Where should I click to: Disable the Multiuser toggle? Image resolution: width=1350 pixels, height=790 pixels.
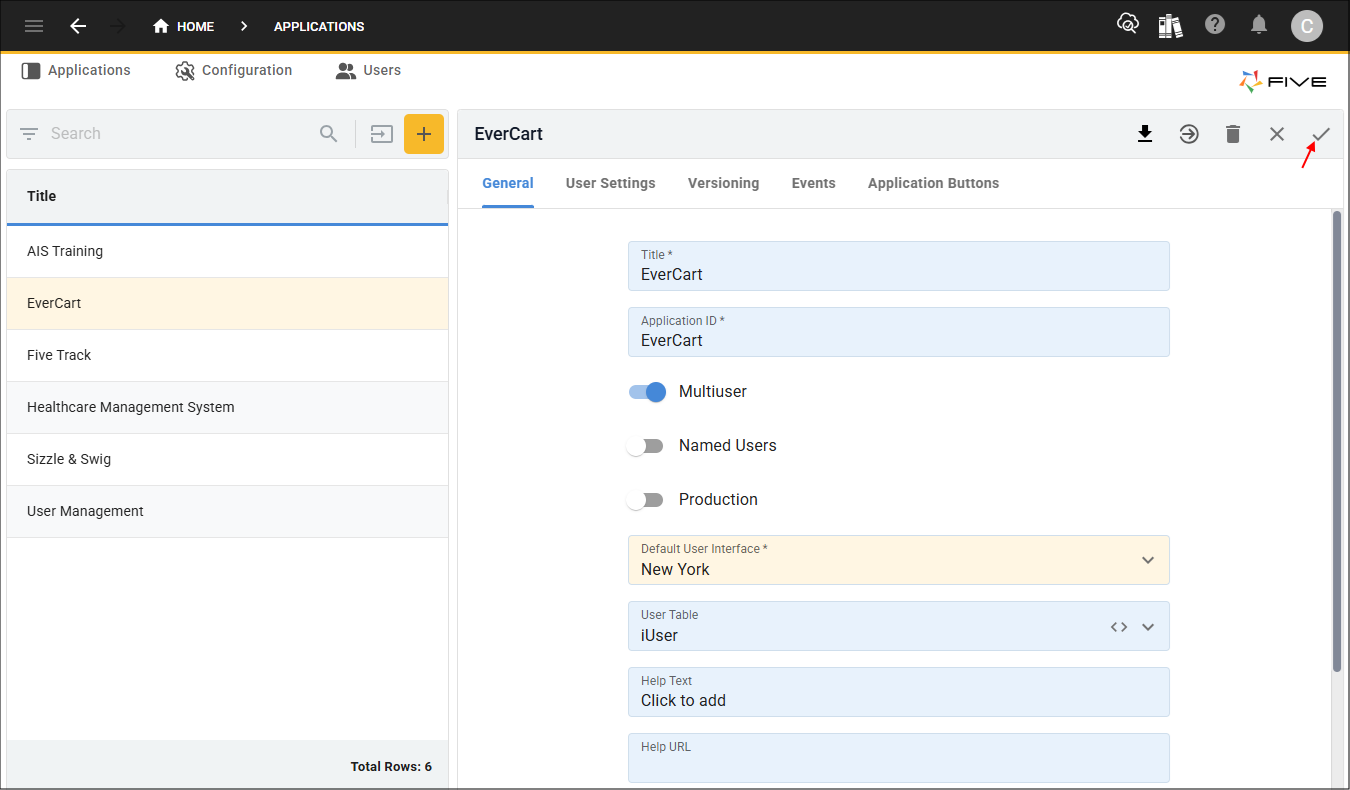pos(647,392)
